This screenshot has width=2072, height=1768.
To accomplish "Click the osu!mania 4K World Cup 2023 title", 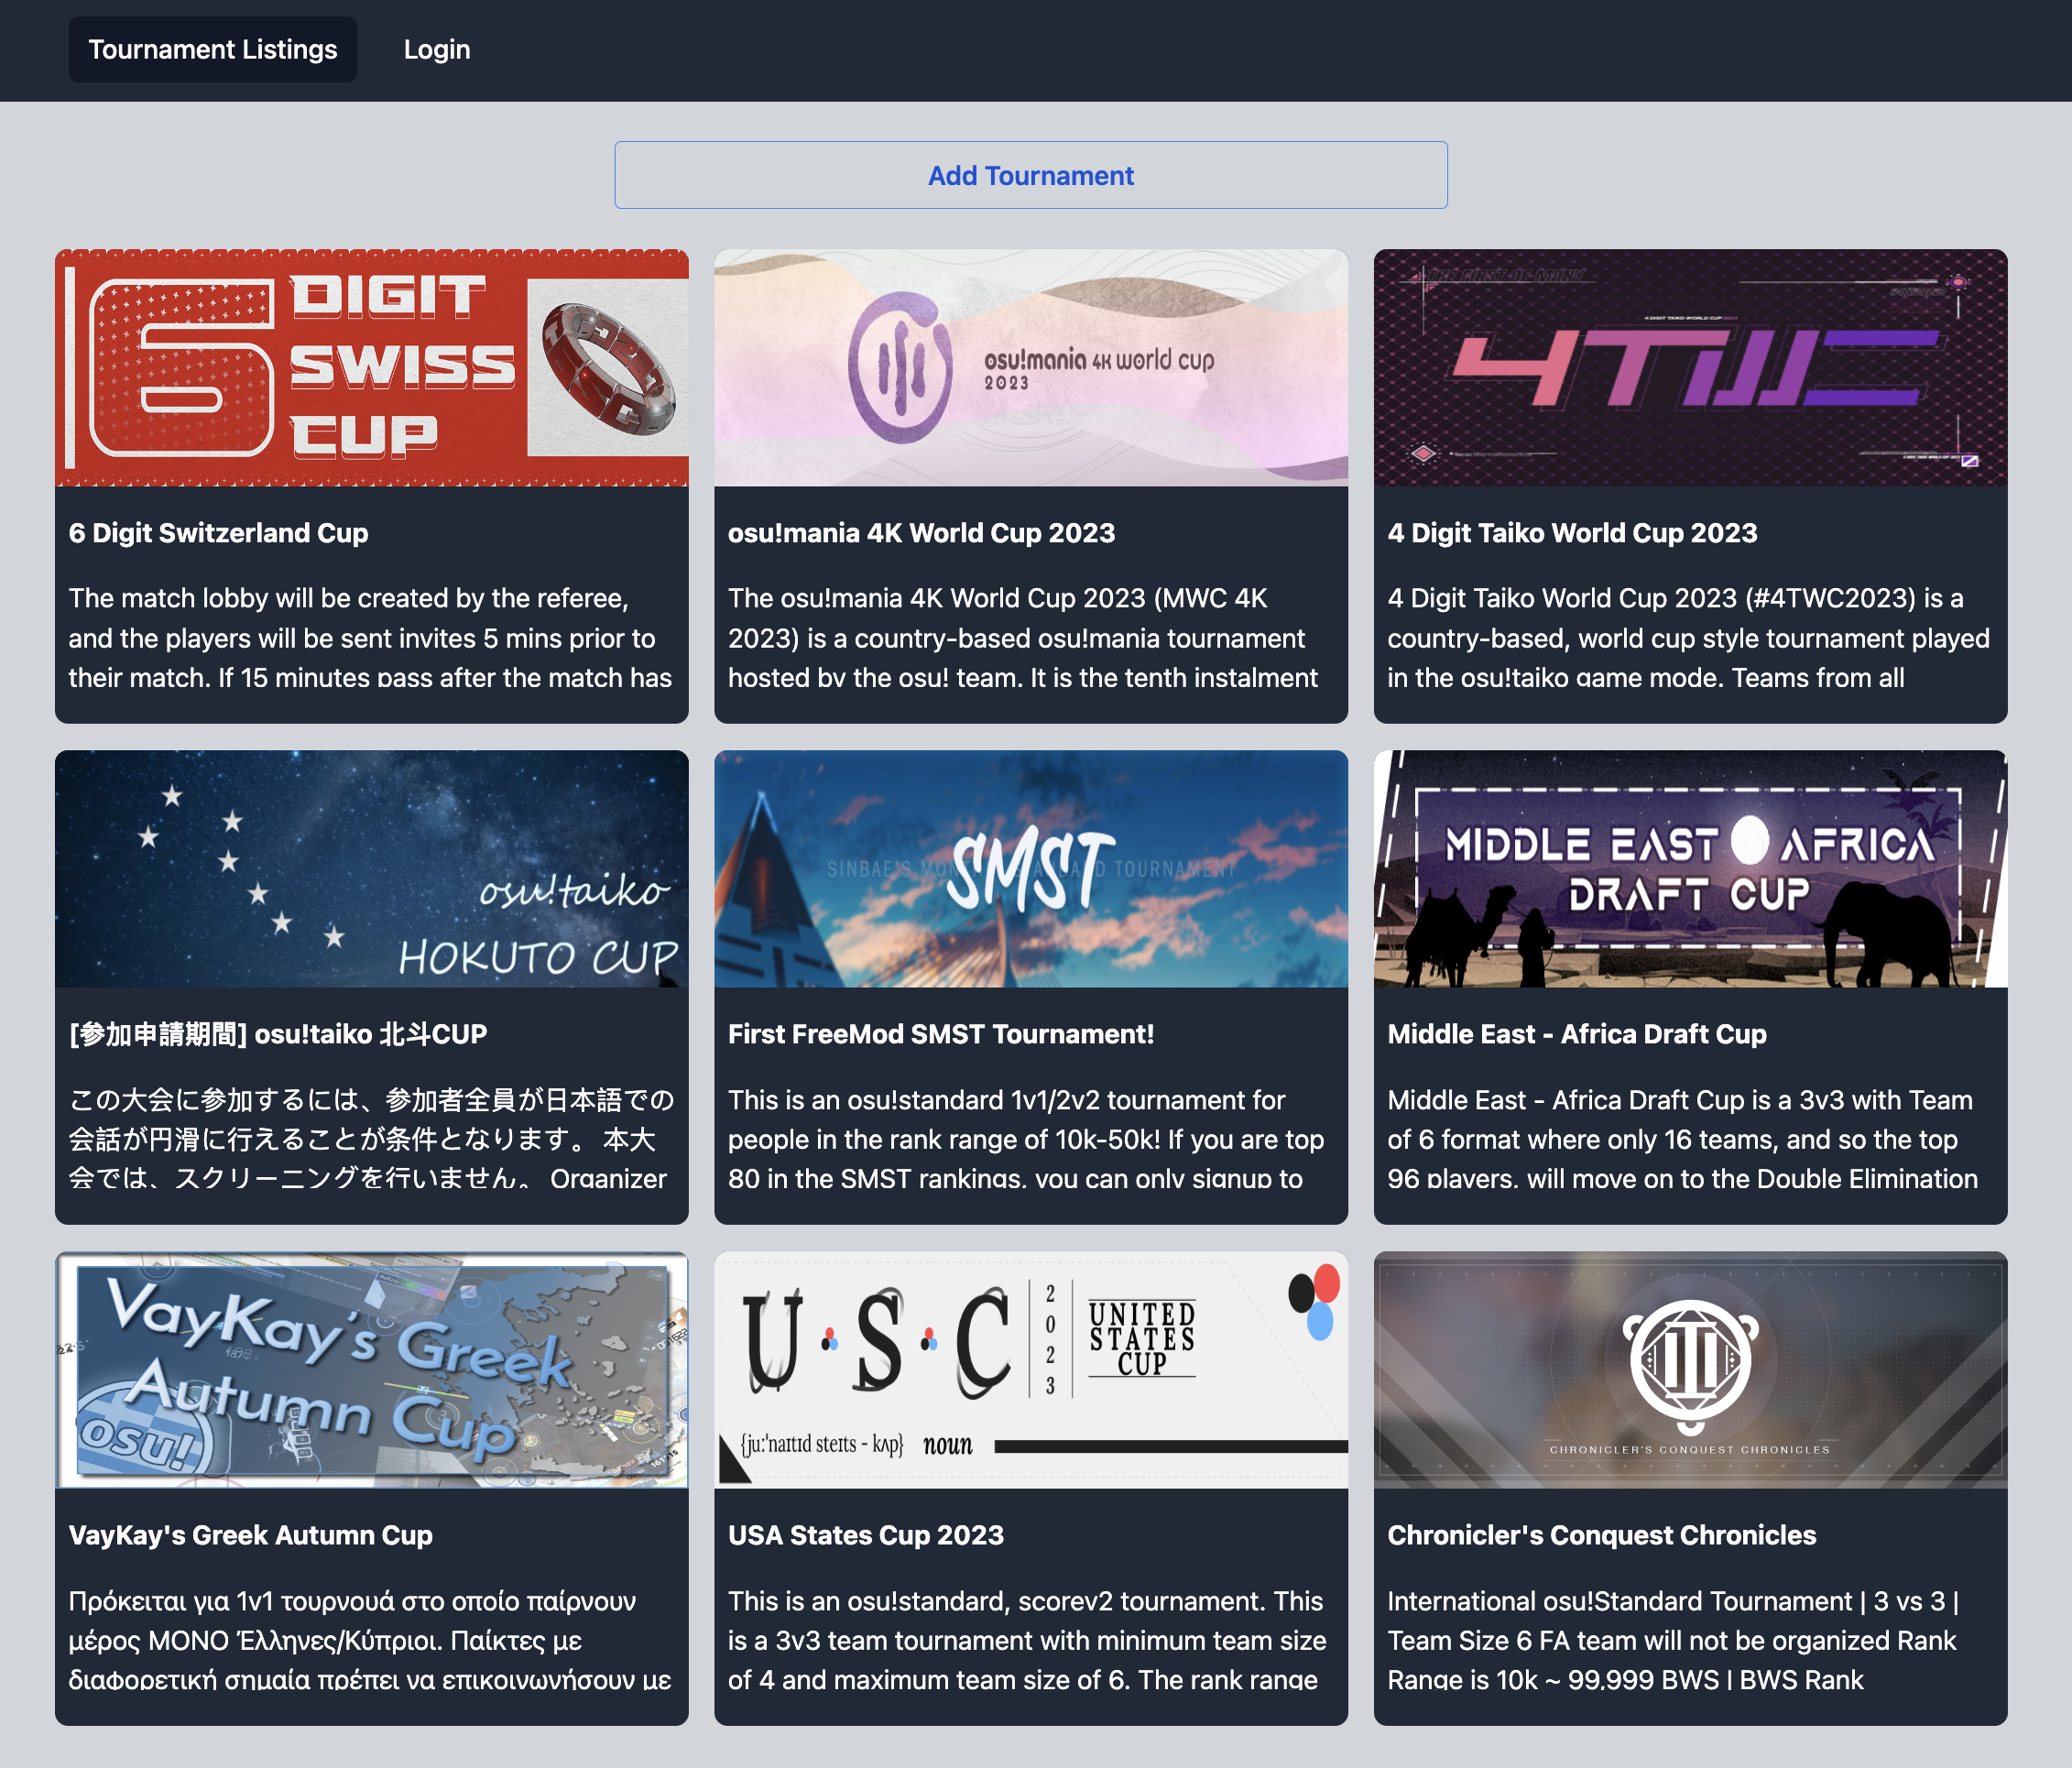I will (920, 533).
